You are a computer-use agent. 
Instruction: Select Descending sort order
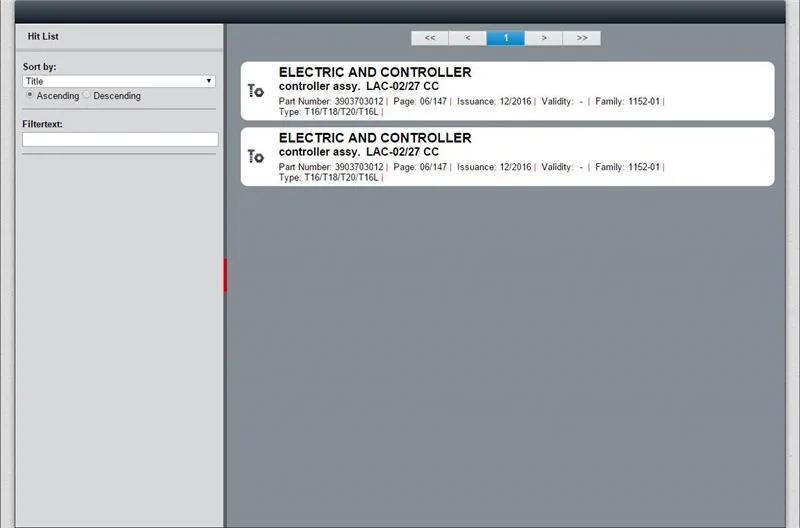click(x=87, y=95)
